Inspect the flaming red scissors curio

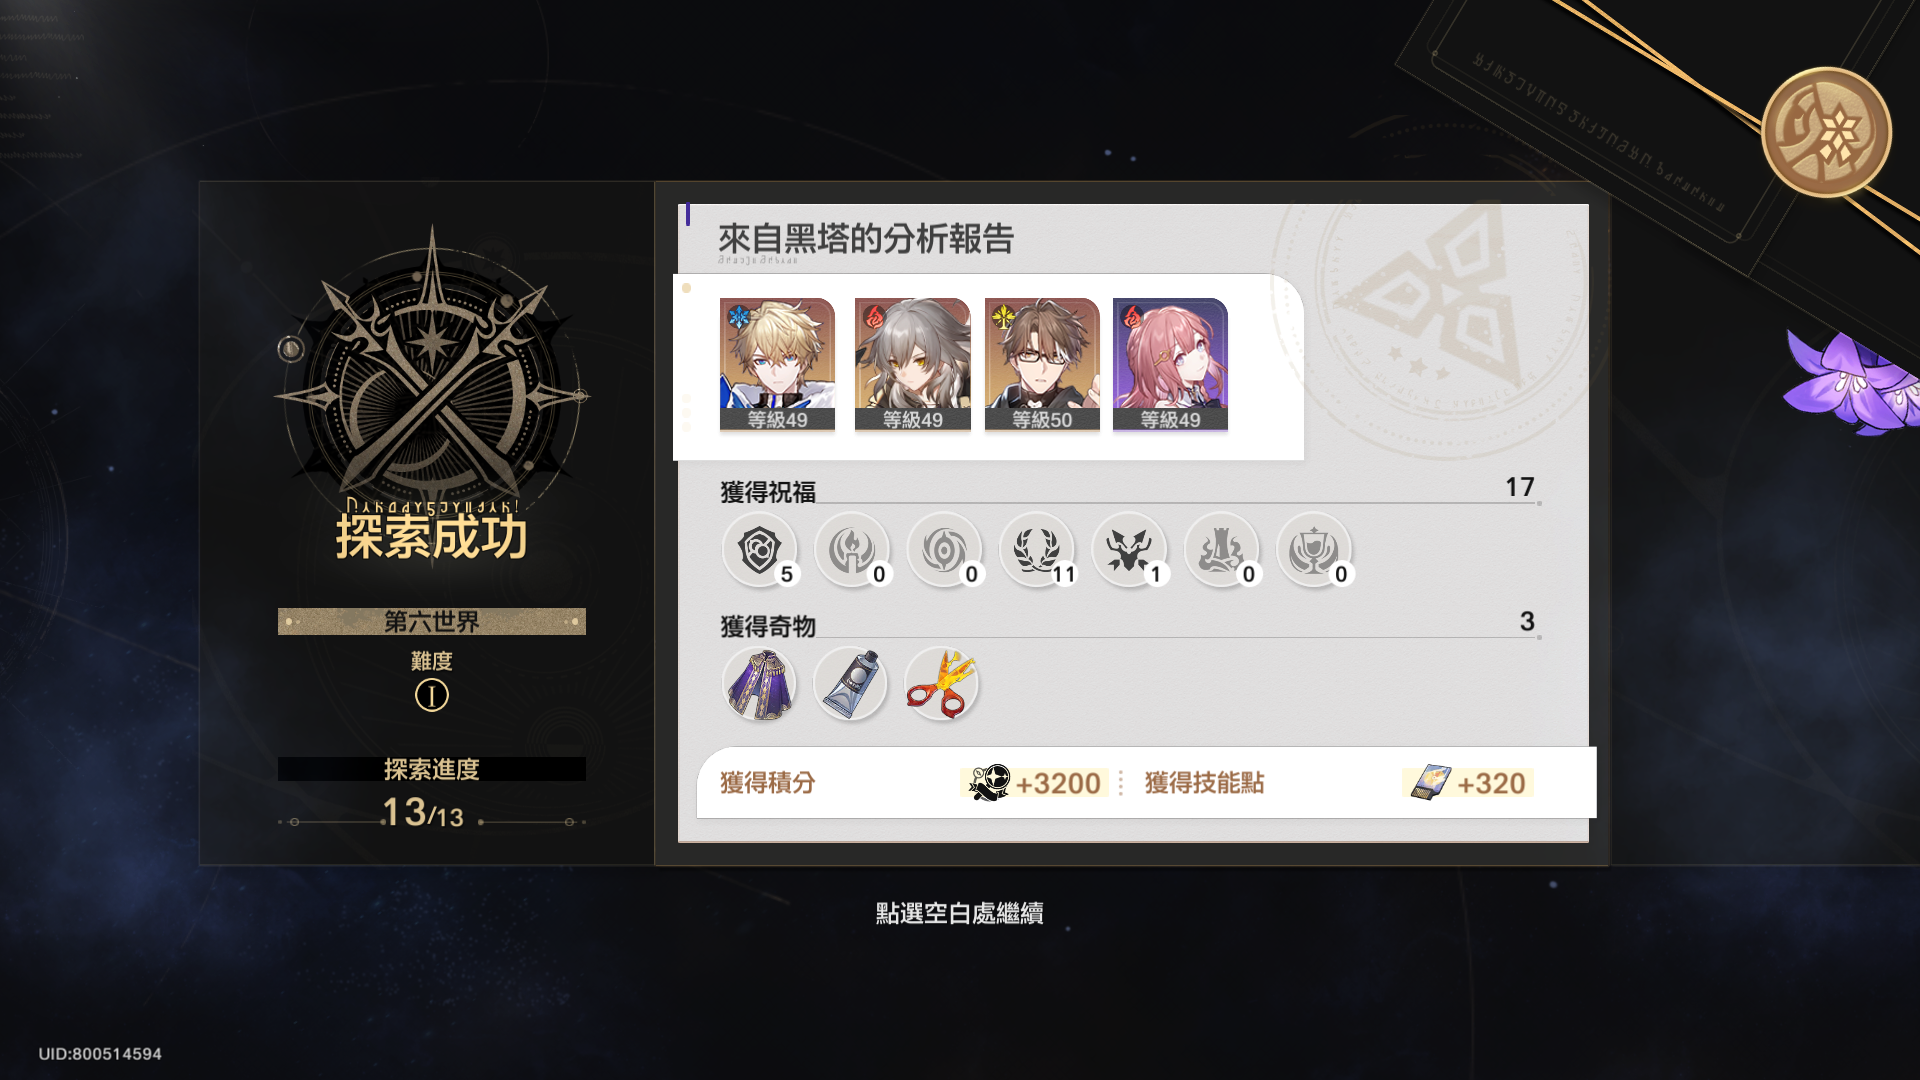pyautogui.click(x=941, y=684)
